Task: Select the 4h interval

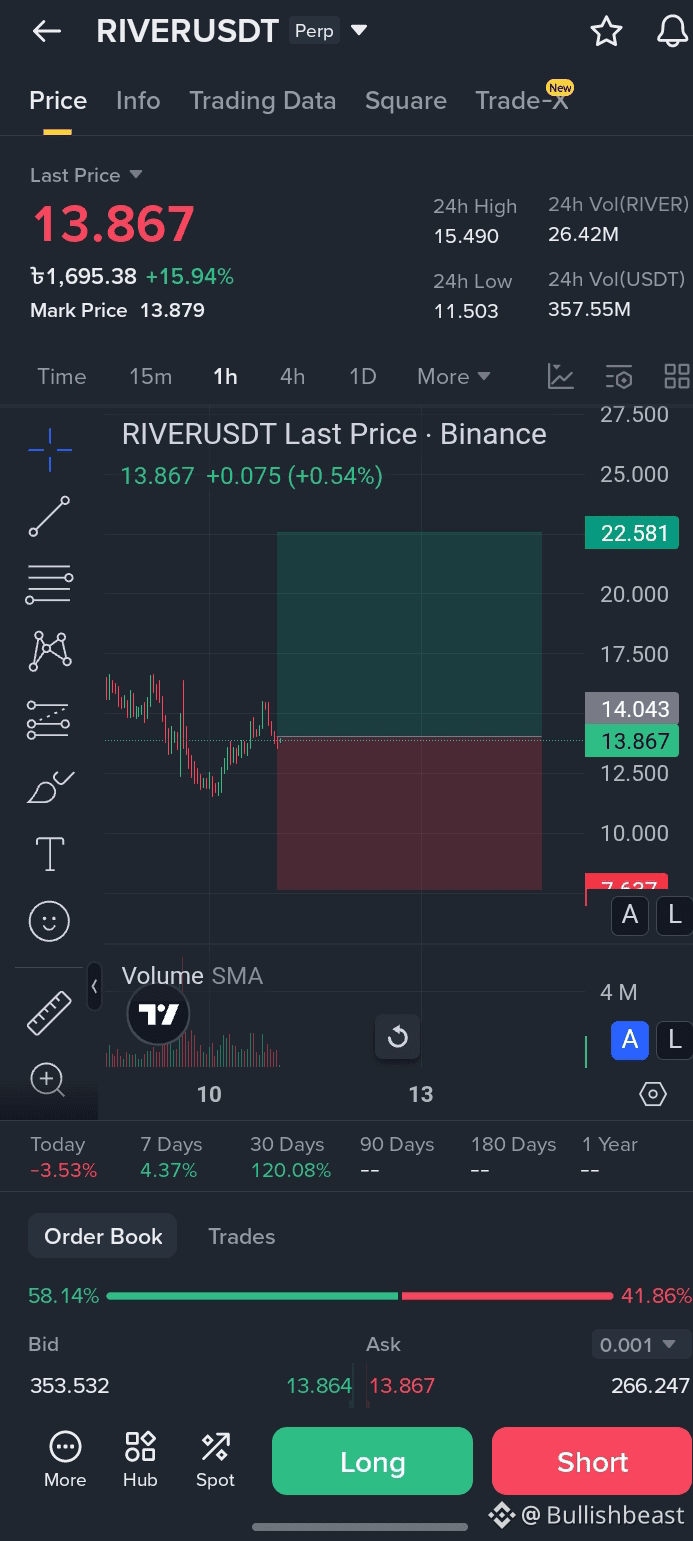Action: pos(292,376)
